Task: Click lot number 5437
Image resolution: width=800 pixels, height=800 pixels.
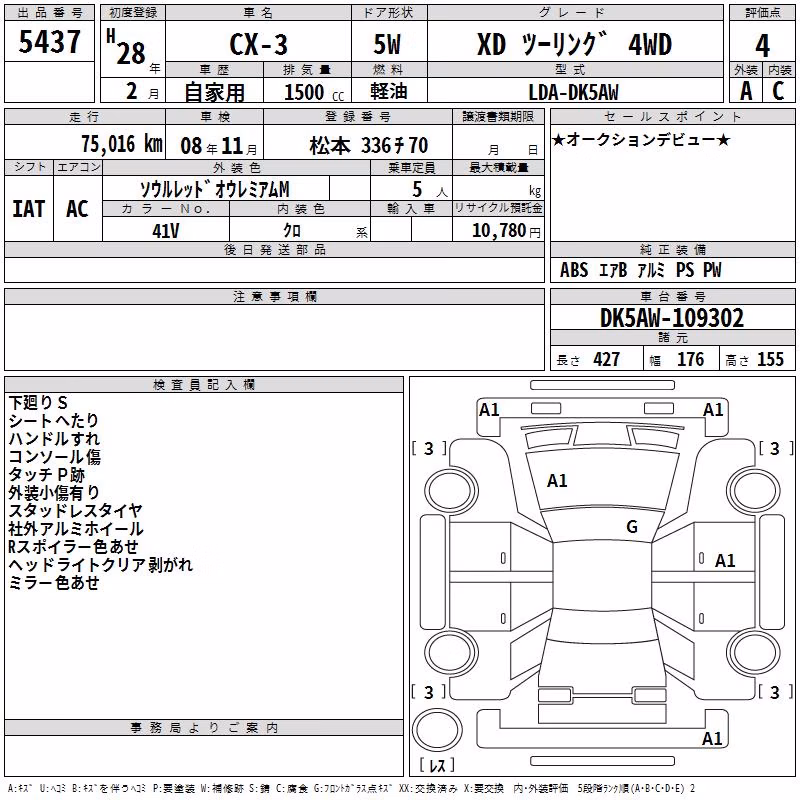Action: [49, 42]
